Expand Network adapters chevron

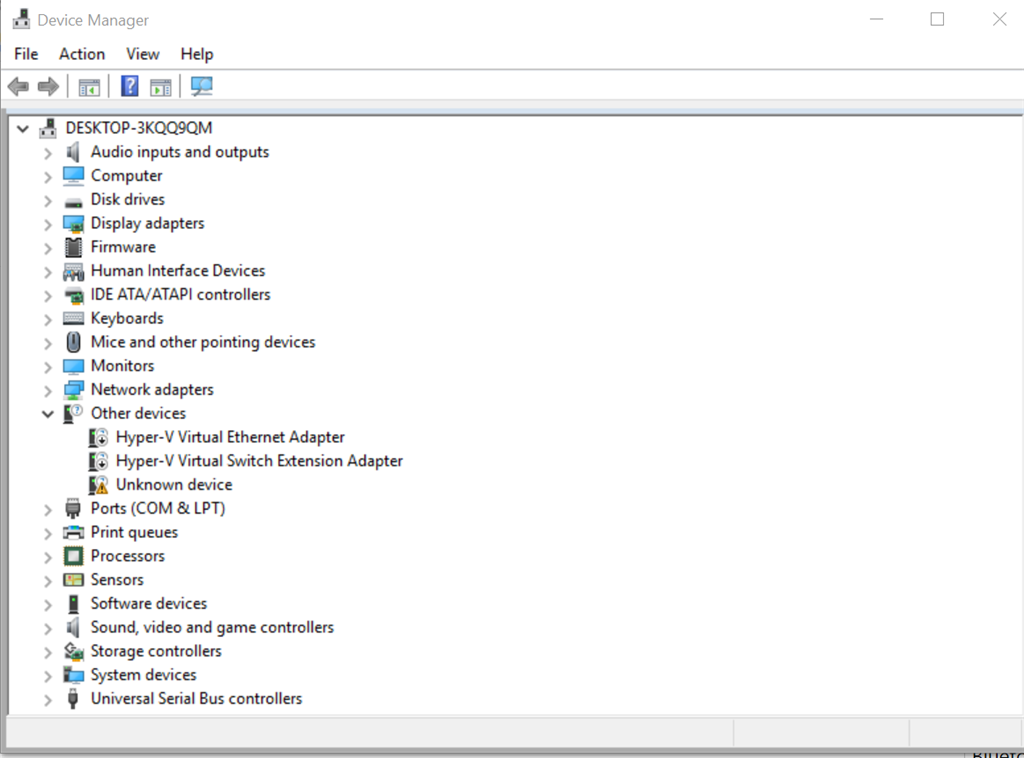point(48,391)
